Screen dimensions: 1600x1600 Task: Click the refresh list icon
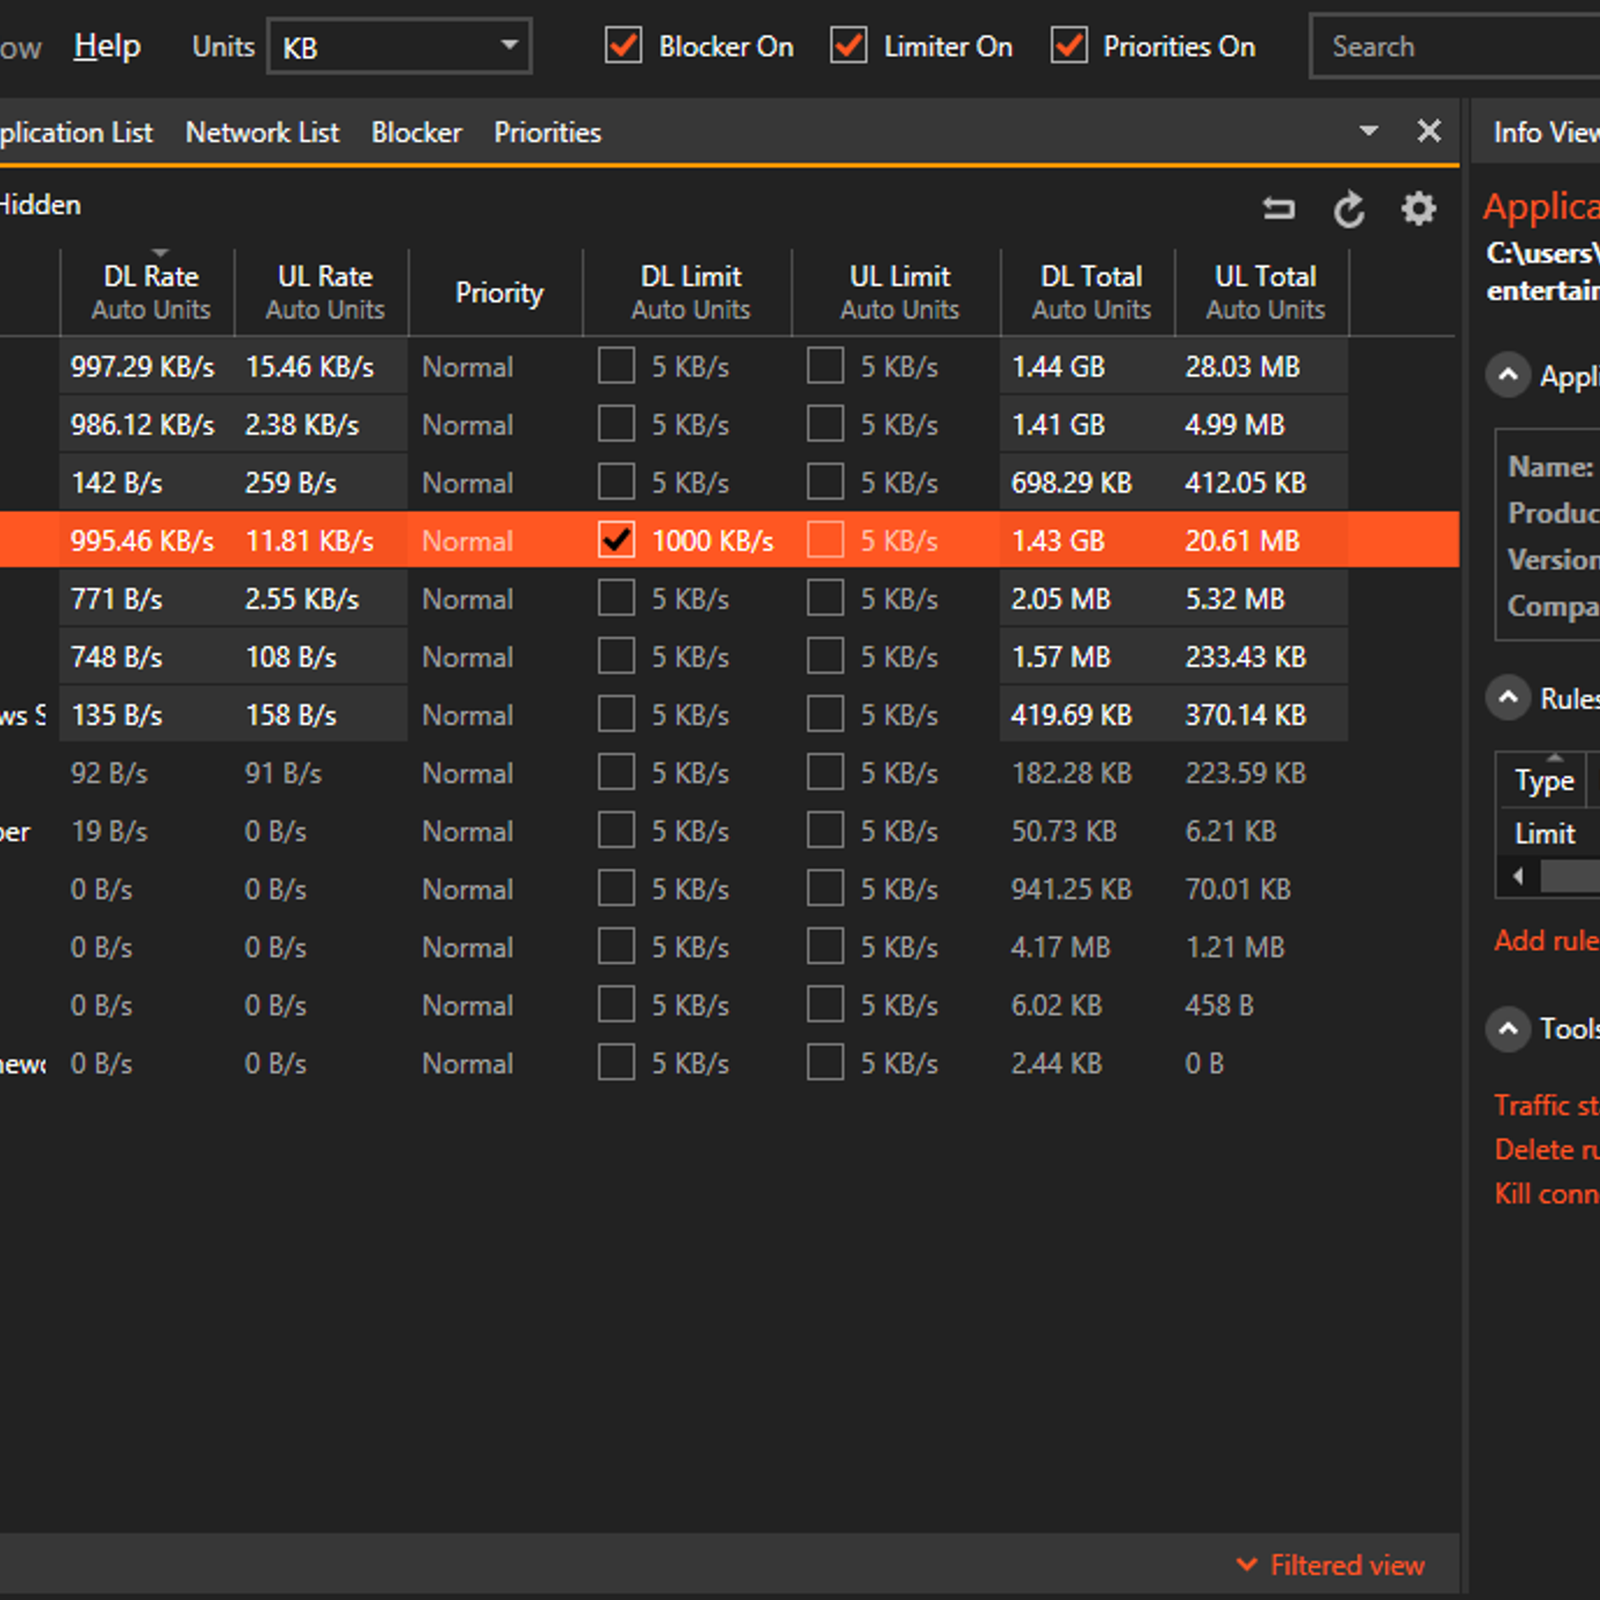coord(1348,210)
